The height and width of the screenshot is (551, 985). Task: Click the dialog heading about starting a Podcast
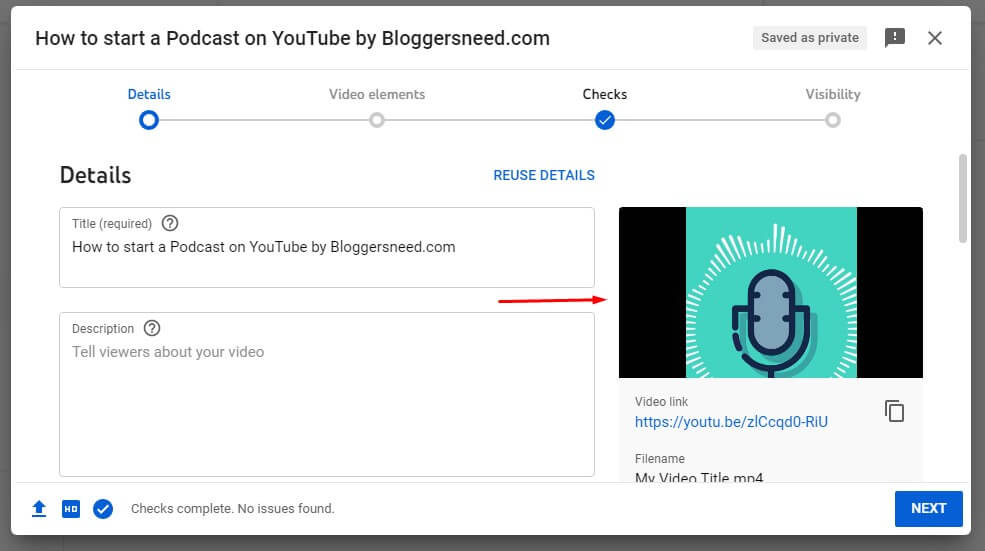tap(292, 38)
